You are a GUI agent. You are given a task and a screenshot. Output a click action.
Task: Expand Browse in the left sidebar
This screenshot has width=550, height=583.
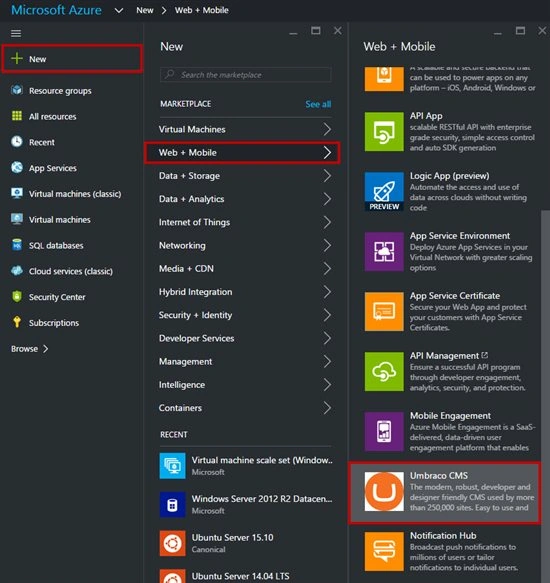30,349
